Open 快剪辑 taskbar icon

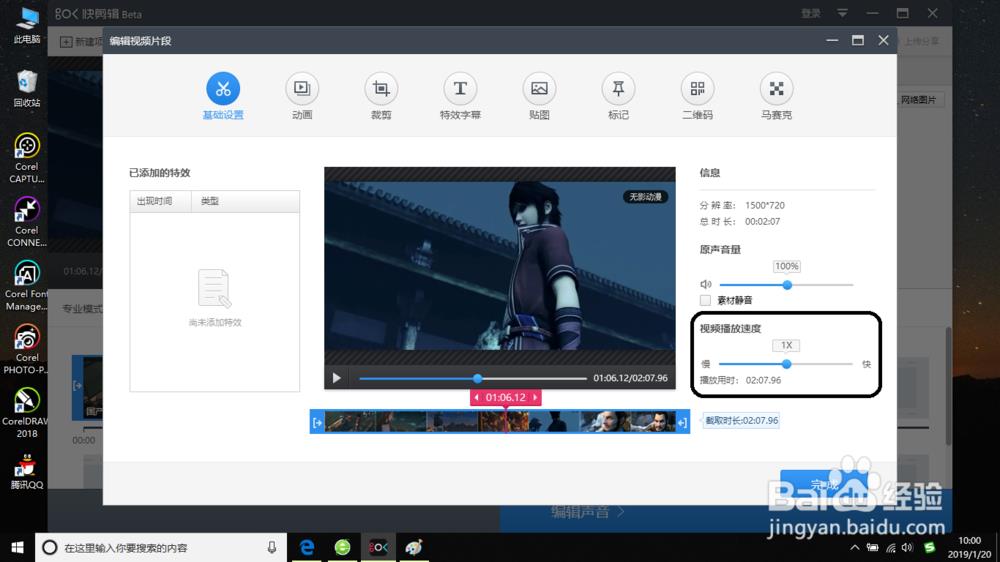pos(378,547)
